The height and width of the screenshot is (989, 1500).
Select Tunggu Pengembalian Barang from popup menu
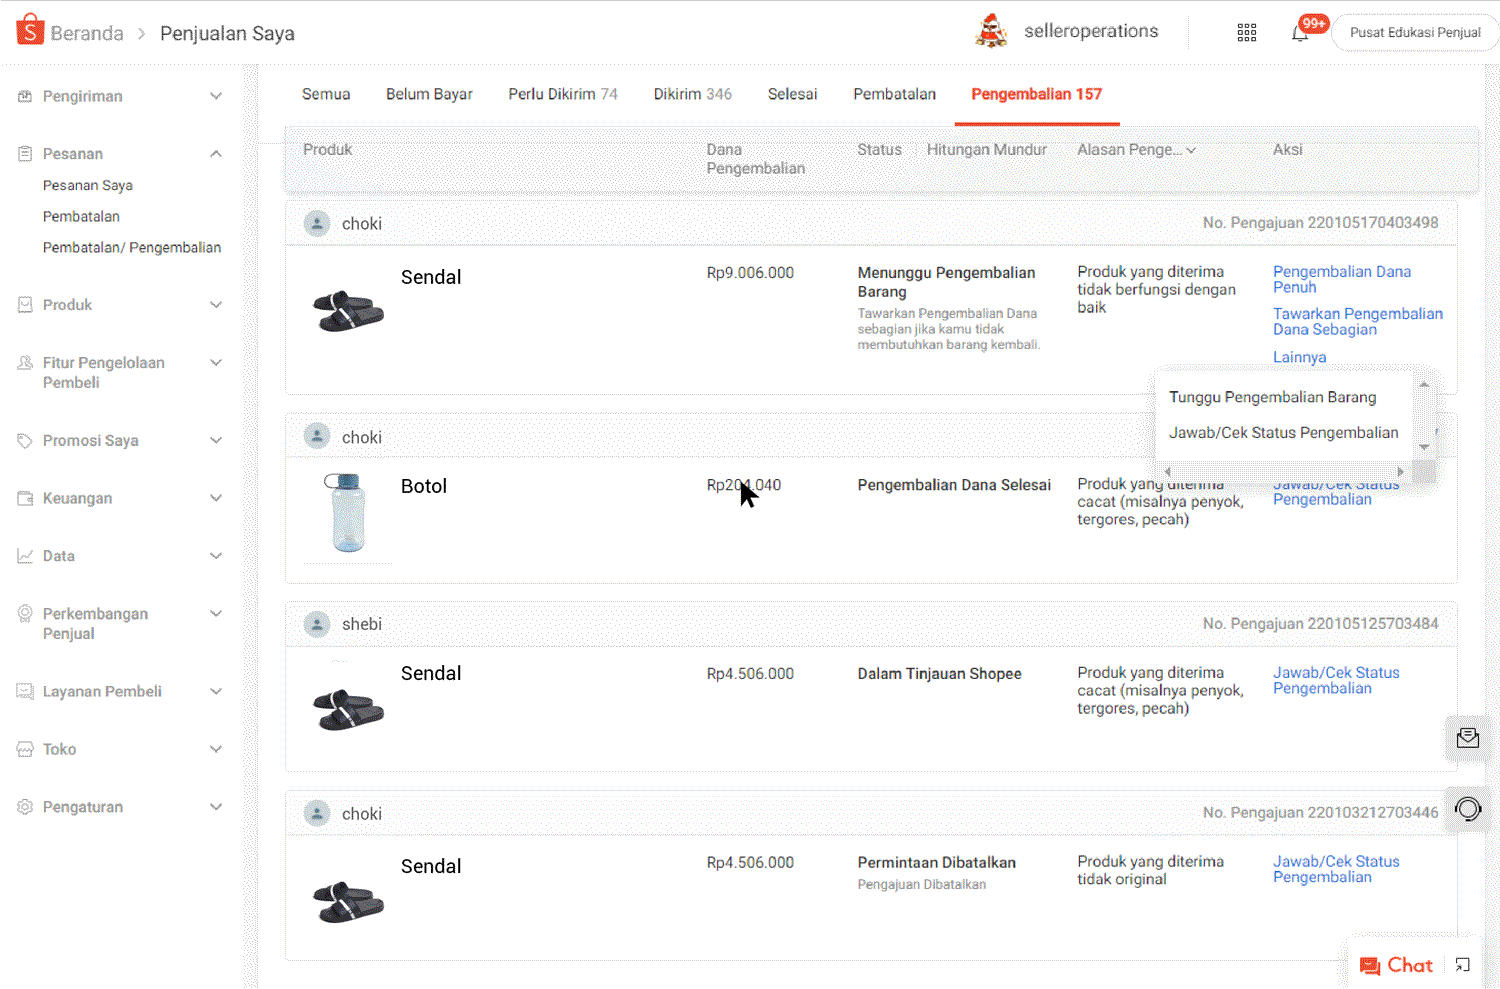[x=1273, y=397]
